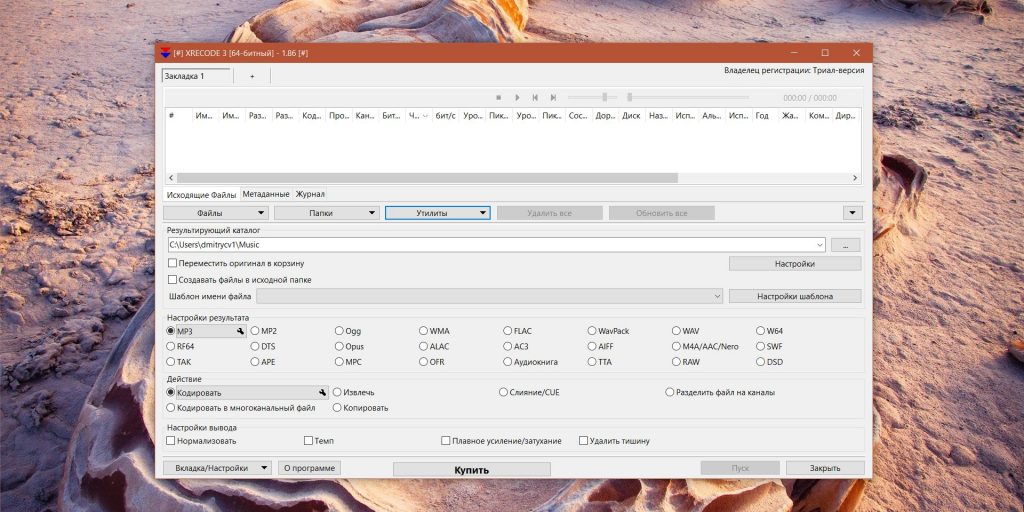Add a new bookmark tab with plus
This screenshot has height=512, width=1024.
[x=252, y=76]
